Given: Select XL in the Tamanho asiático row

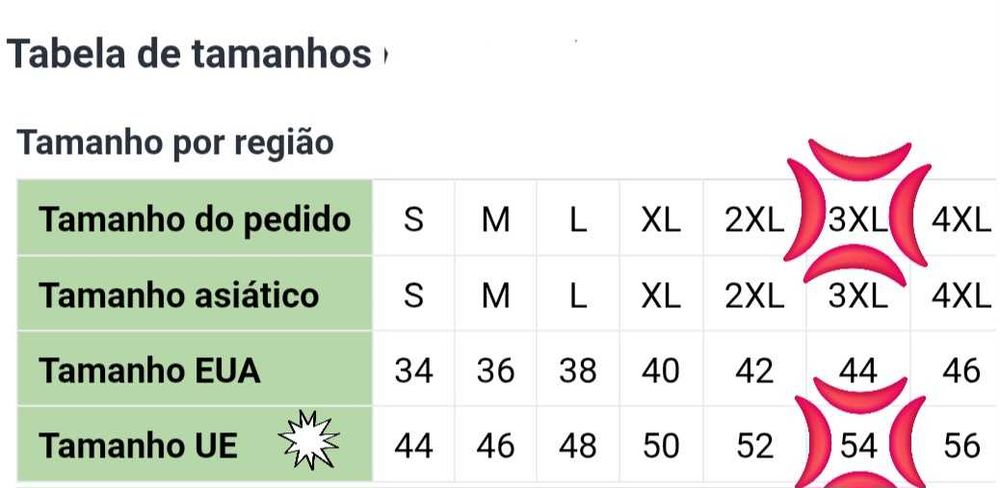Looking at the screenshot, I should coord(660,296).
